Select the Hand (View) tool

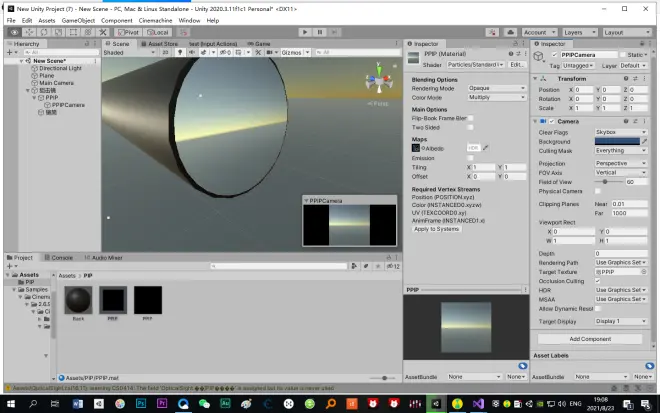point(15,32)
